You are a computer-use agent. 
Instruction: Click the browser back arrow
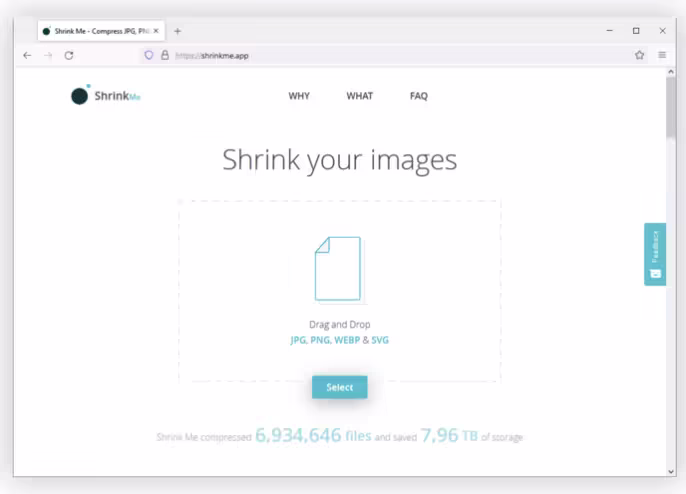27,55
